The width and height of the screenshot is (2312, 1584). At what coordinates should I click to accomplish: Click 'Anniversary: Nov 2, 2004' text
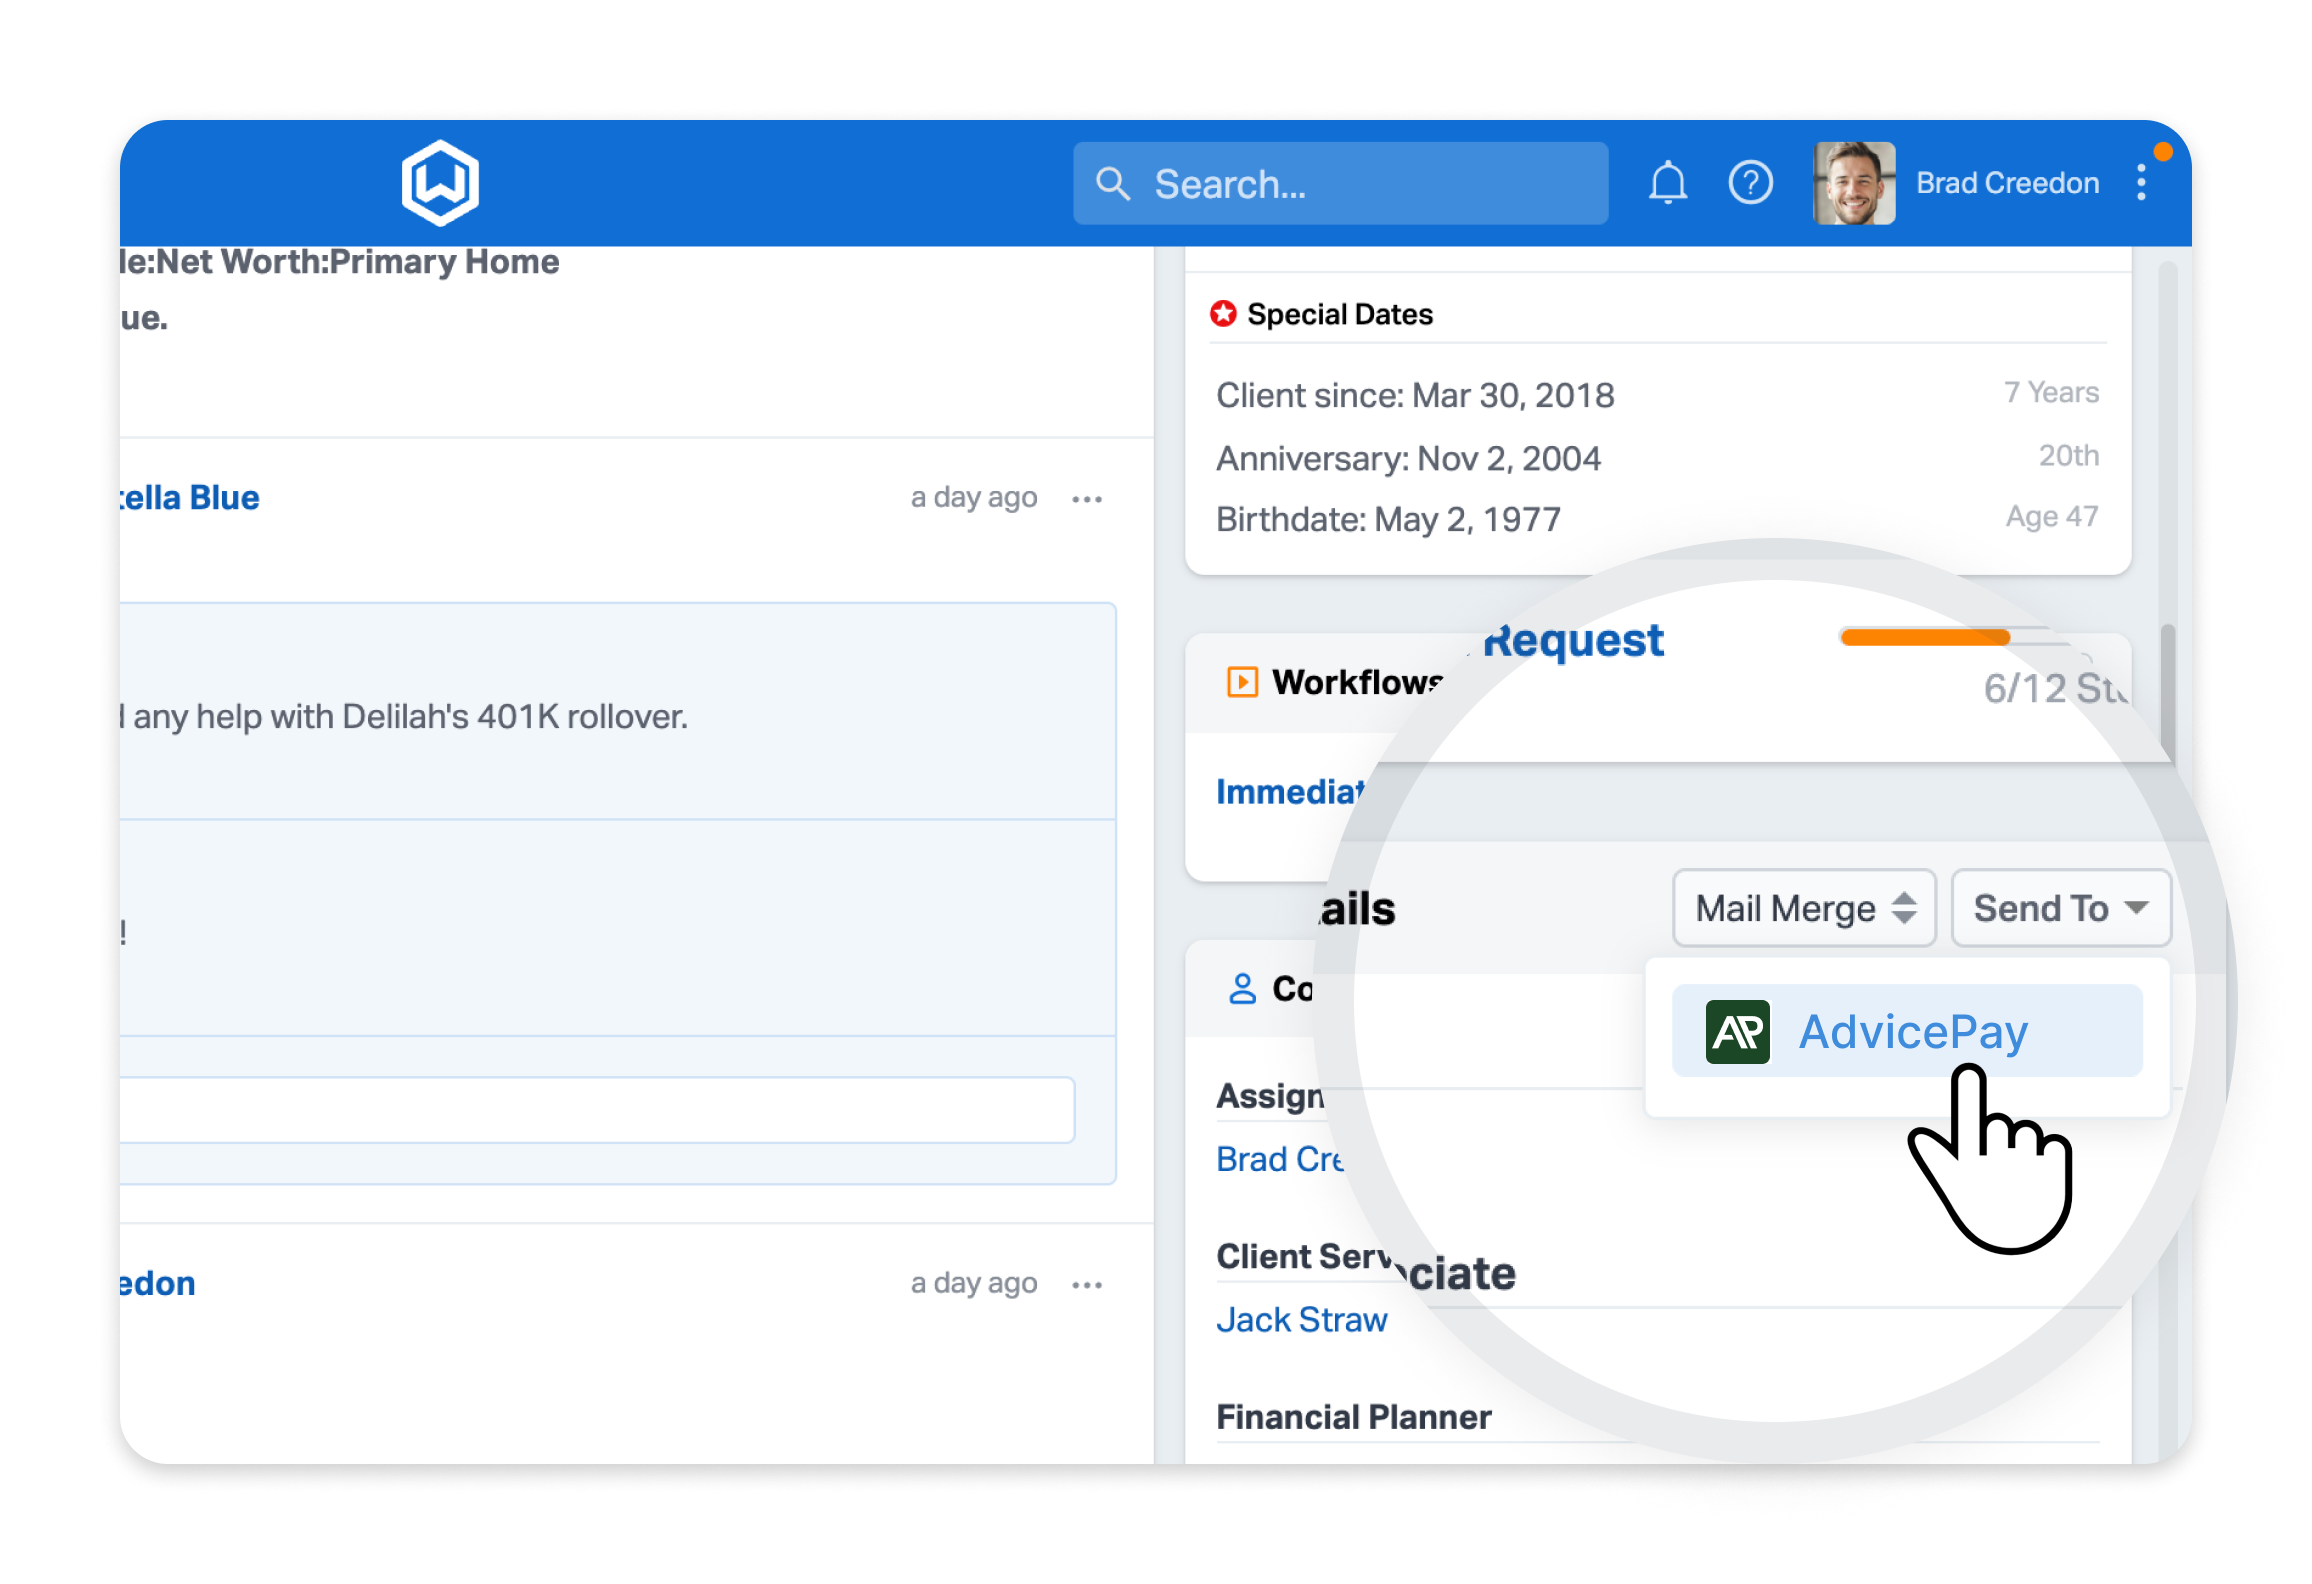1408,459
